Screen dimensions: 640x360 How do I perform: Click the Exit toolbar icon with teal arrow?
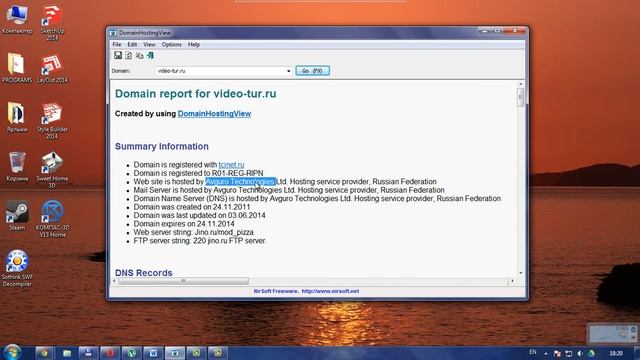point(150,56)
